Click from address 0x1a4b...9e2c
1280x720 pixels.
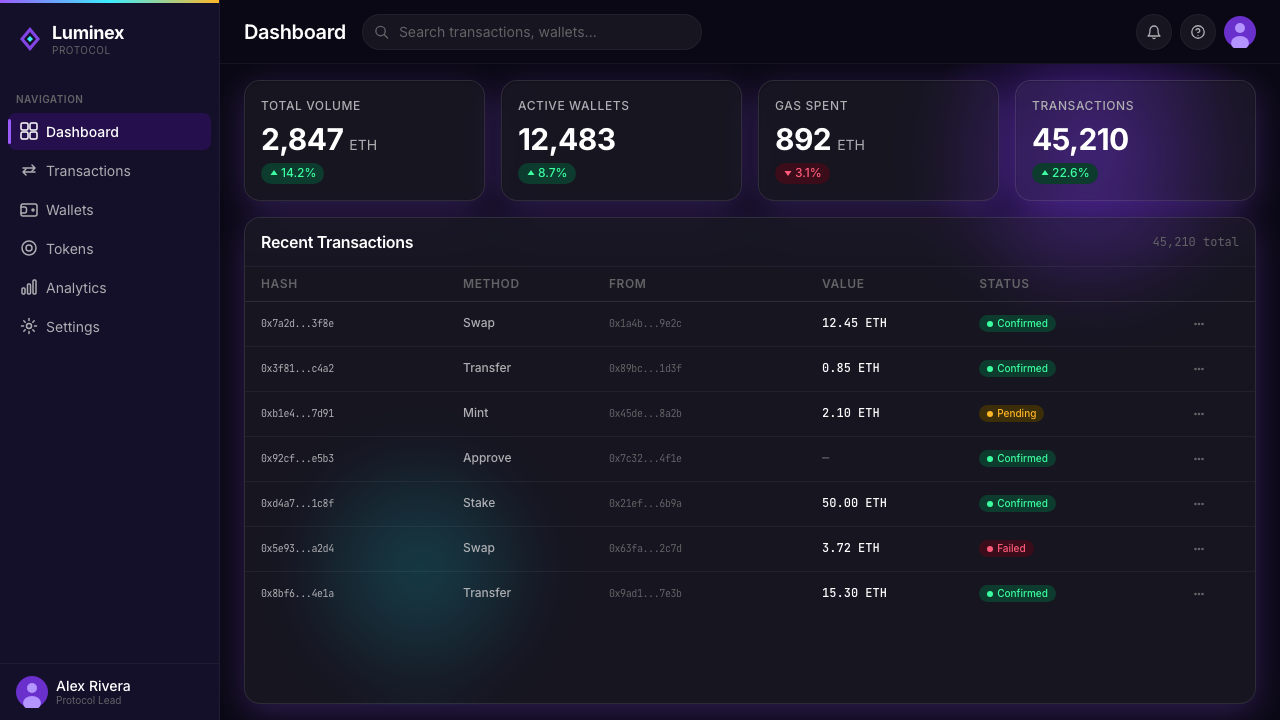pyautogui.click(x=645, y=324)
